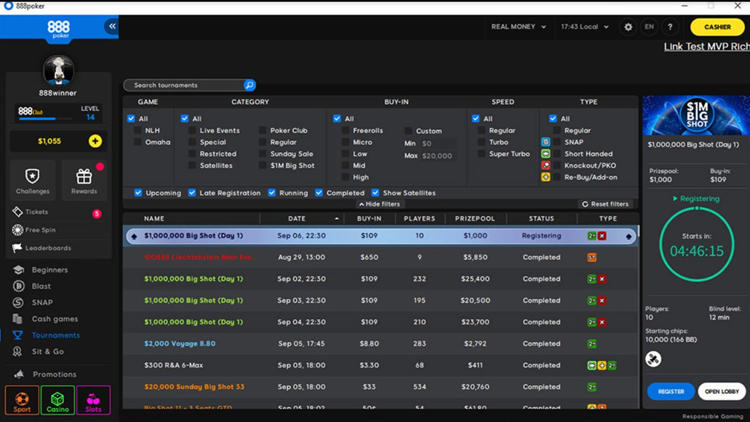Click the yellow plus deposit icon
Image resolution: width=750 pixels, height=422 pixels.
[95, 141]
